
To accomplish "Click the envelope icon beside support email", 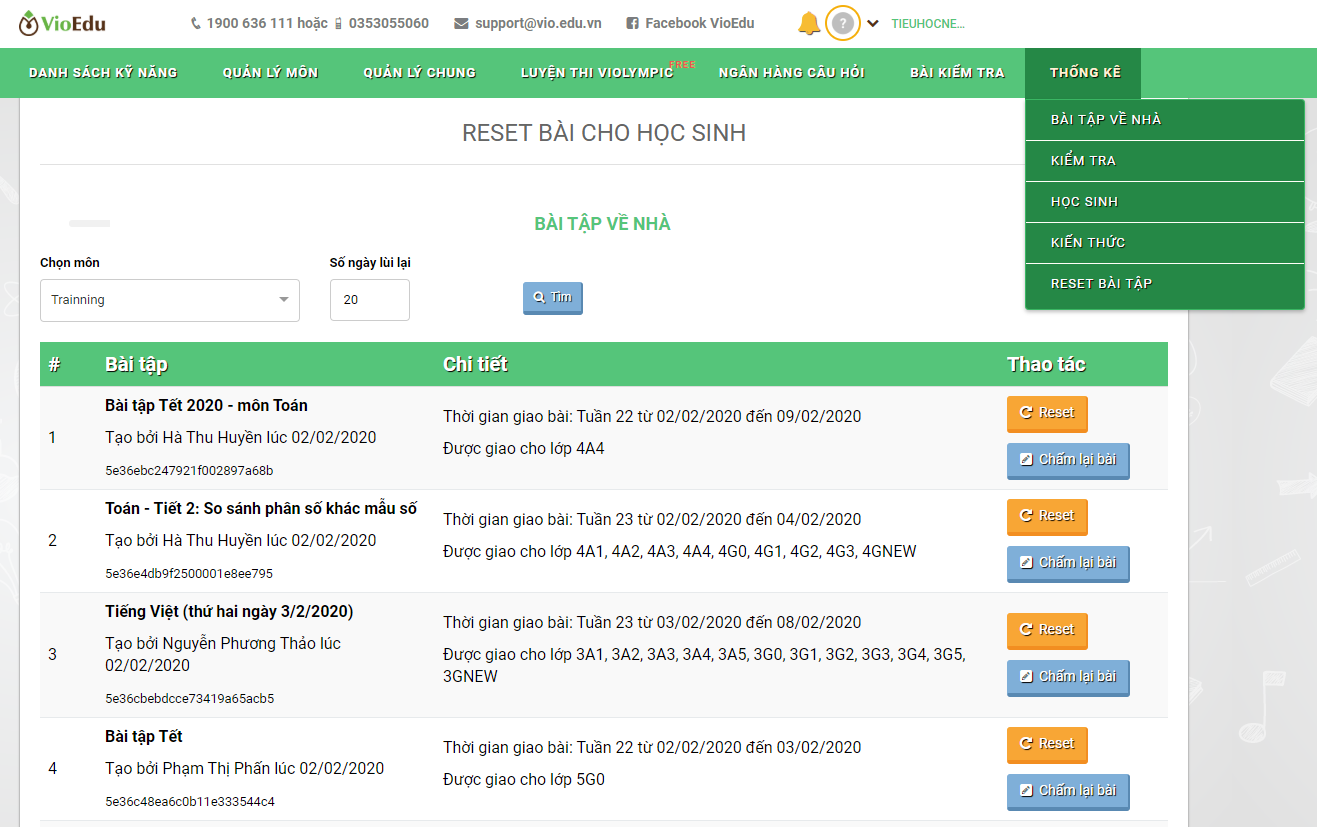I will [461, 23].
